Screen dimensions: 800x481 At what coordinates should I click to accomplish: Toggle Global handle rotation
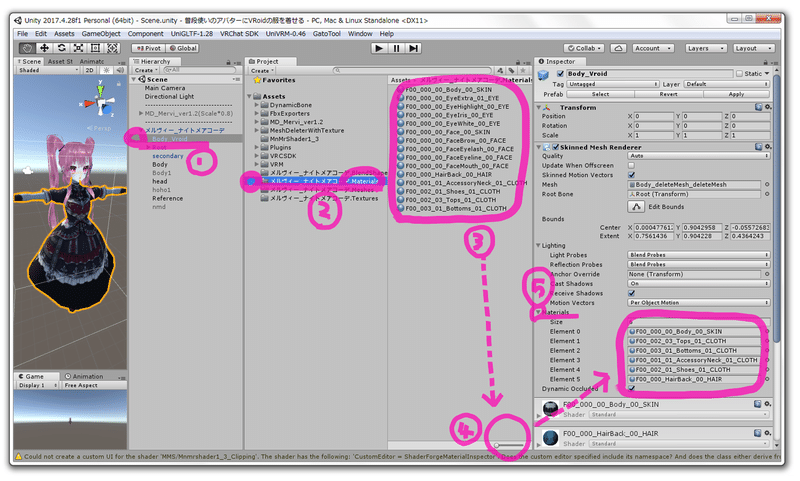point(183,48)
